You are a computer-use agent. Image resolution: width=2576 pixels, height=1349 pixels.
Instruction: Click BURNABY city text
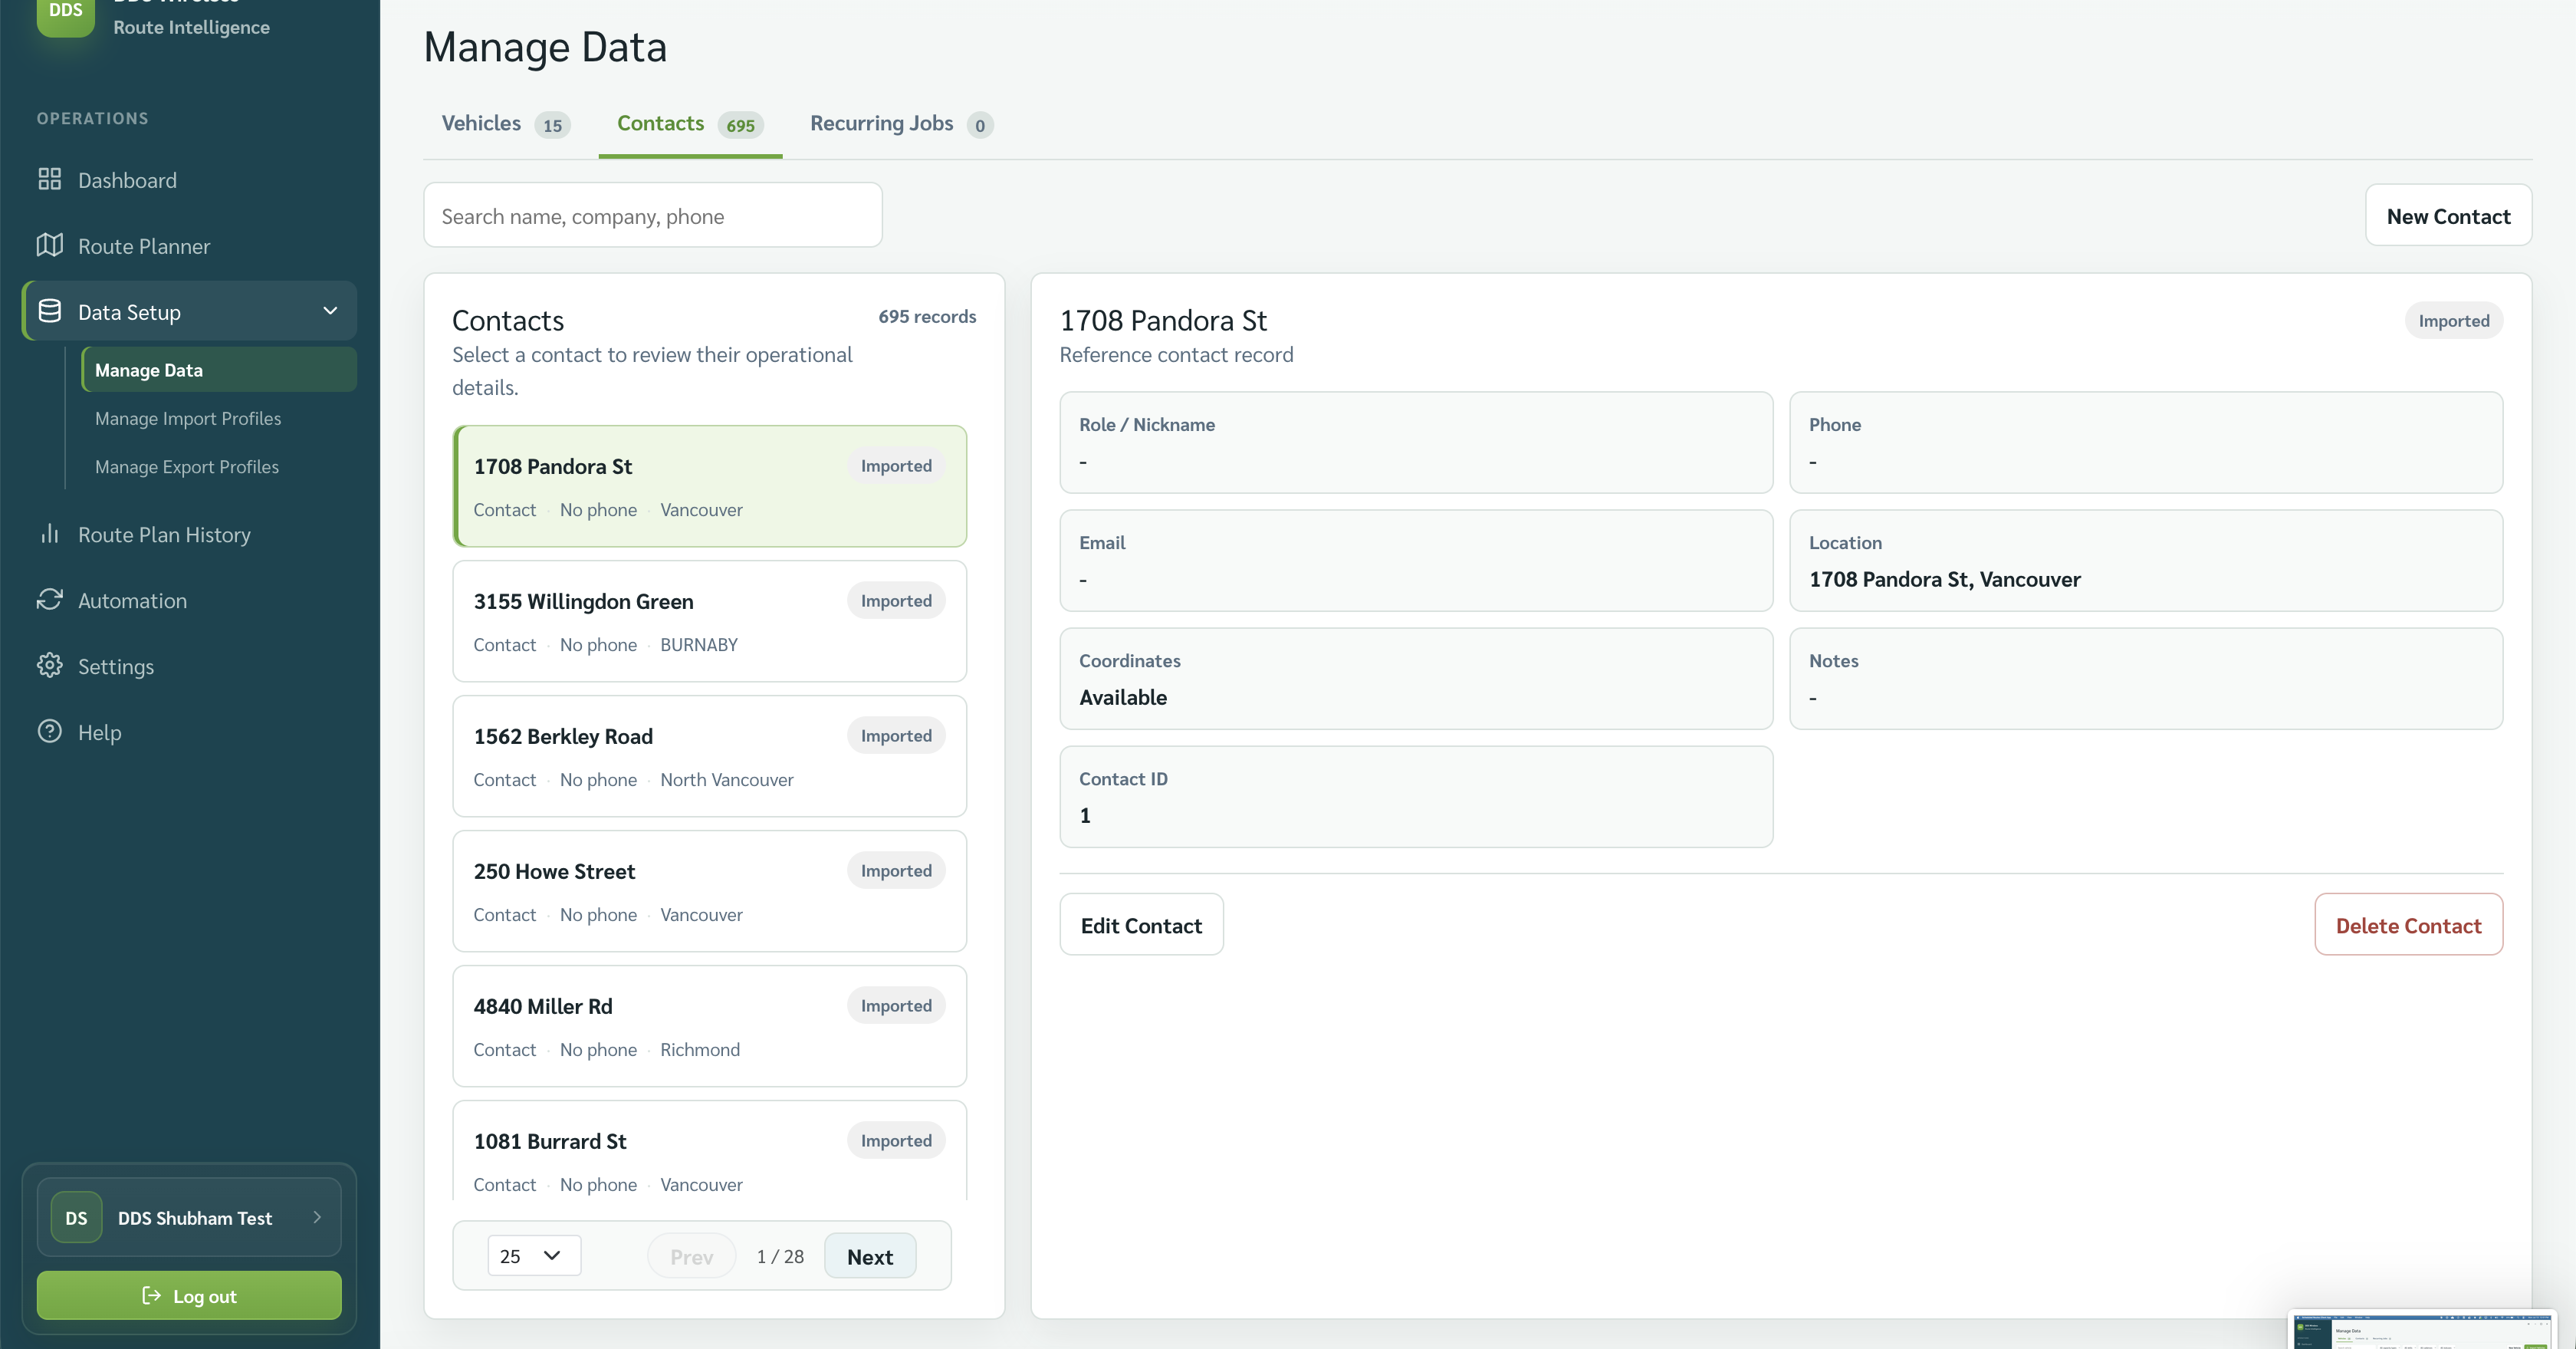699,645
